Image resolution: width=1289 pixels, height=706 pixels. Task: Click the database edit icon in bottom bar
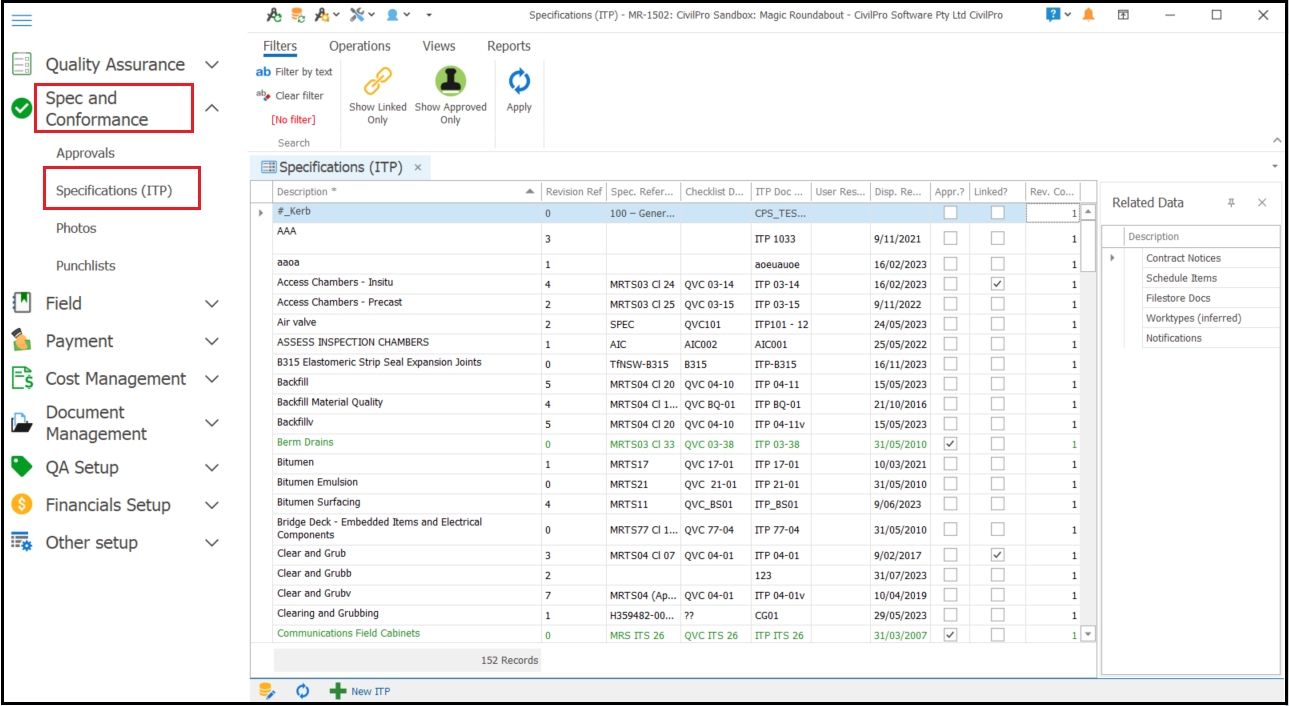point(267,691)
